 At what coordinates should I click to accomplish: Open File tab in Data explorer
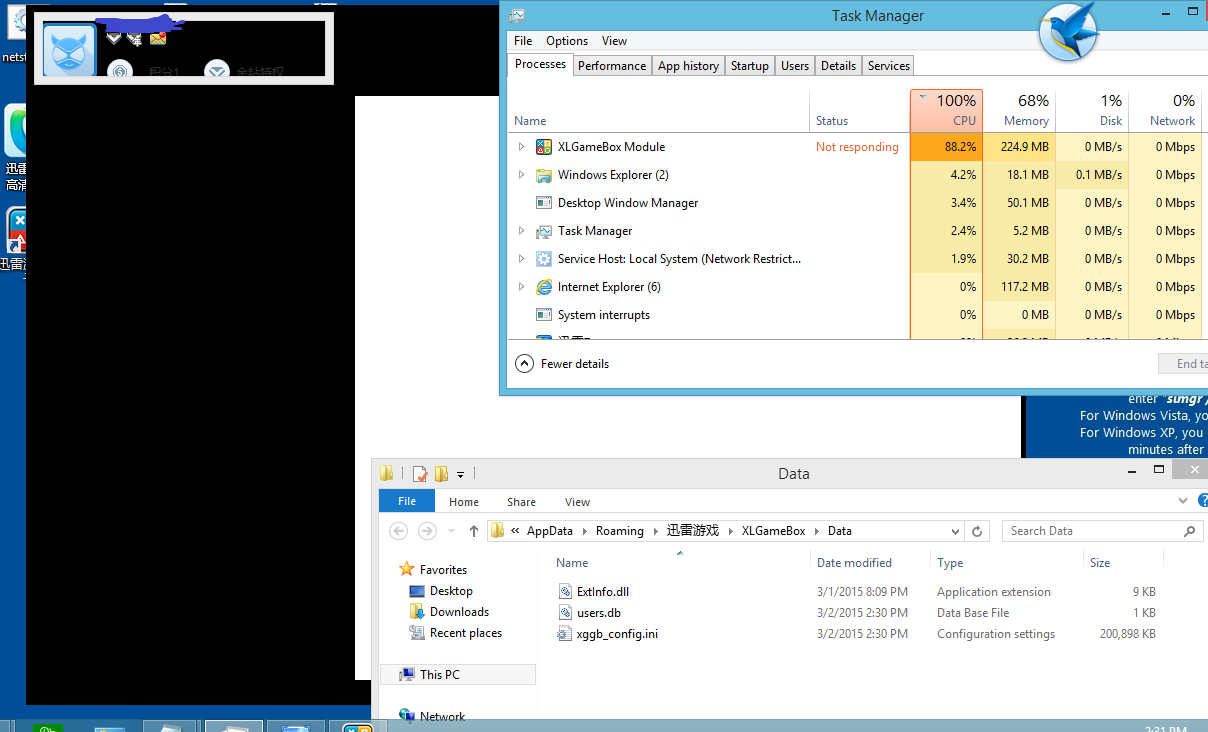[407, 501]
